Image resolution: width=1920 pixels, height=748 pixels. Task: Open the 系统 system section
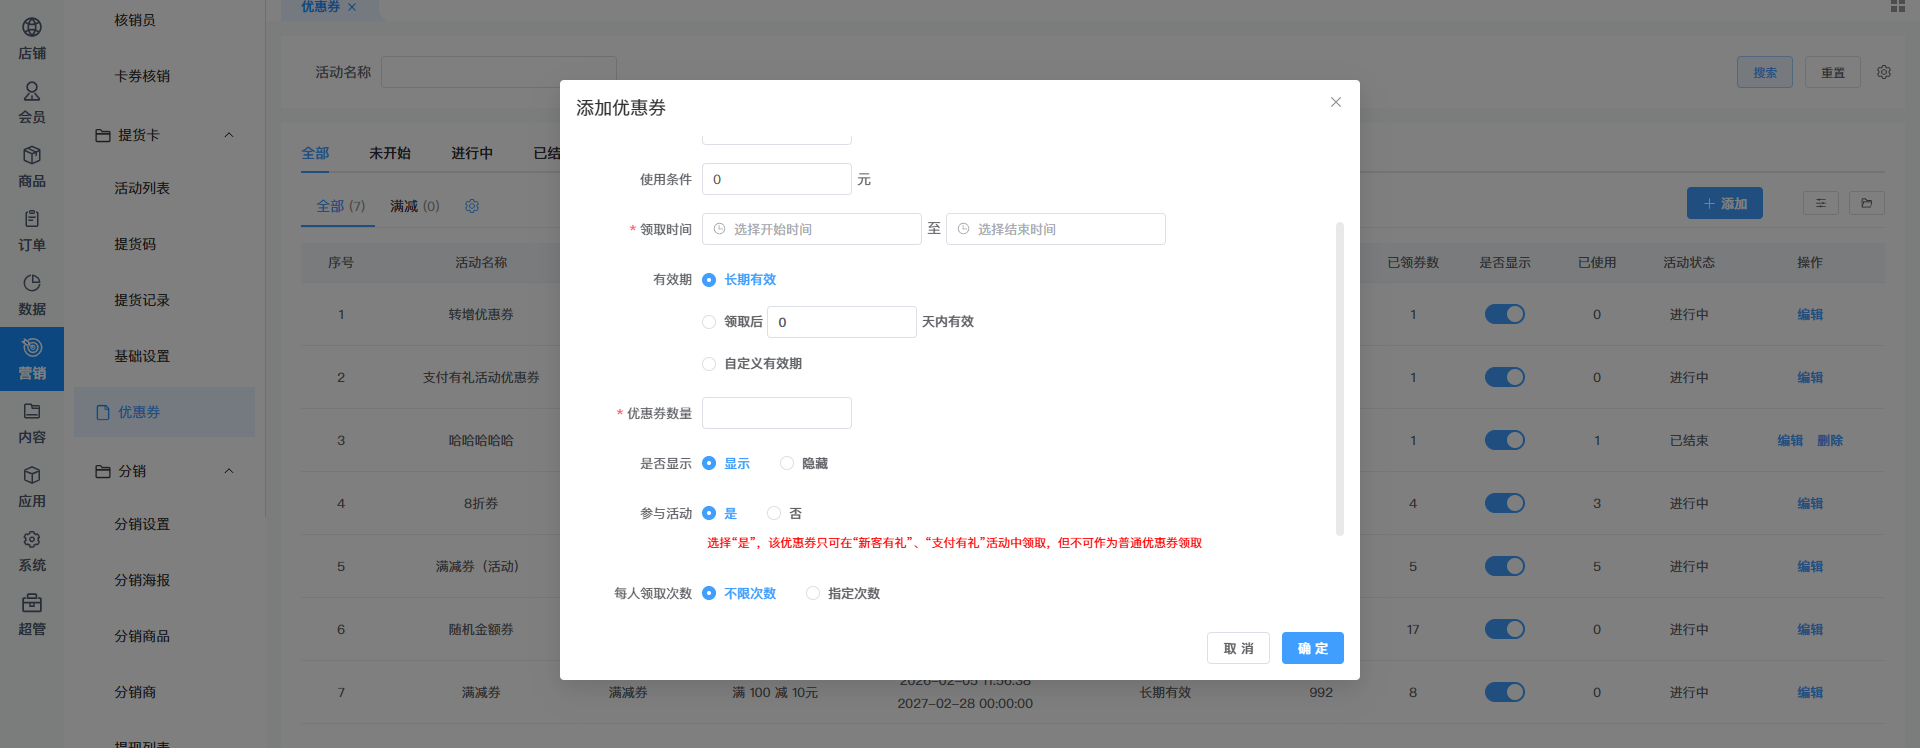32,551
